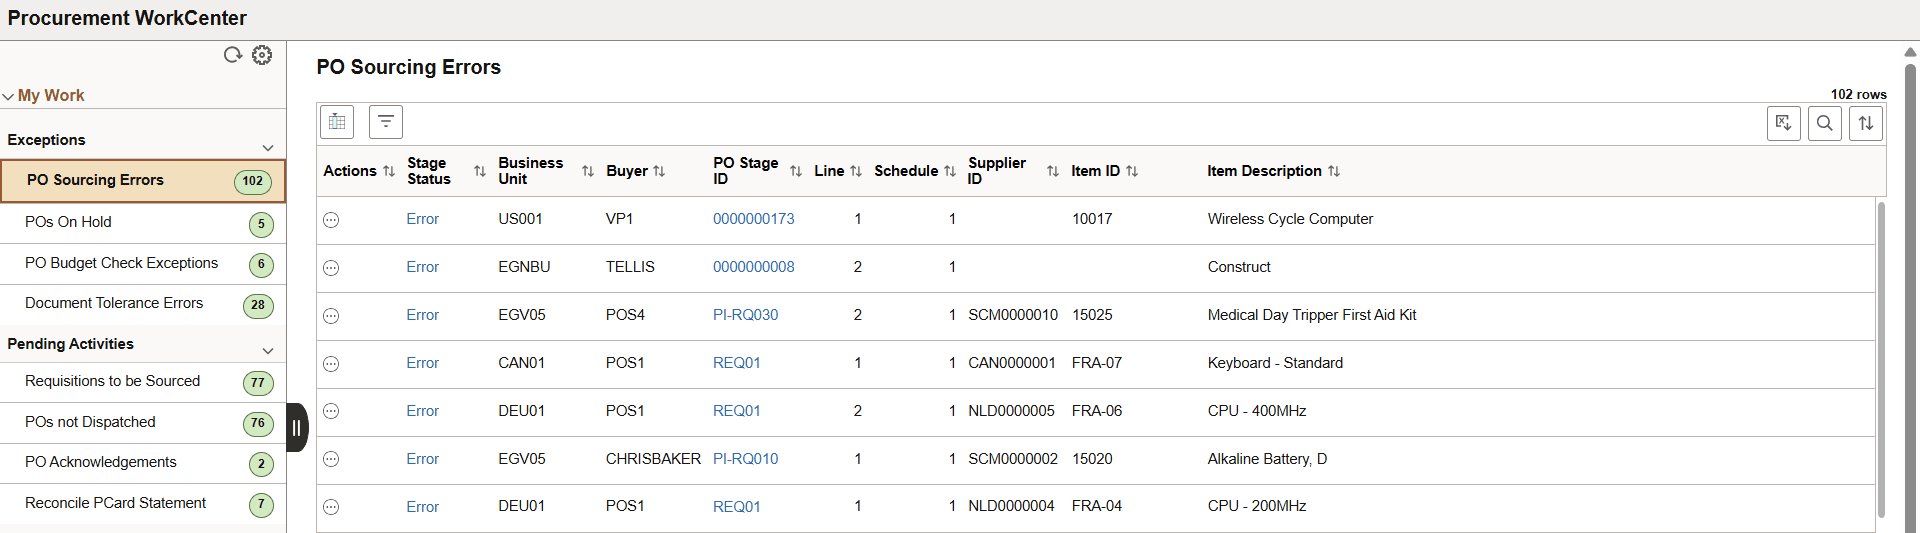The width and height of the screenshot is (1920, 533).
Task: Click supplier NLD0000005 cell
Action: [x=1011, y=411]
